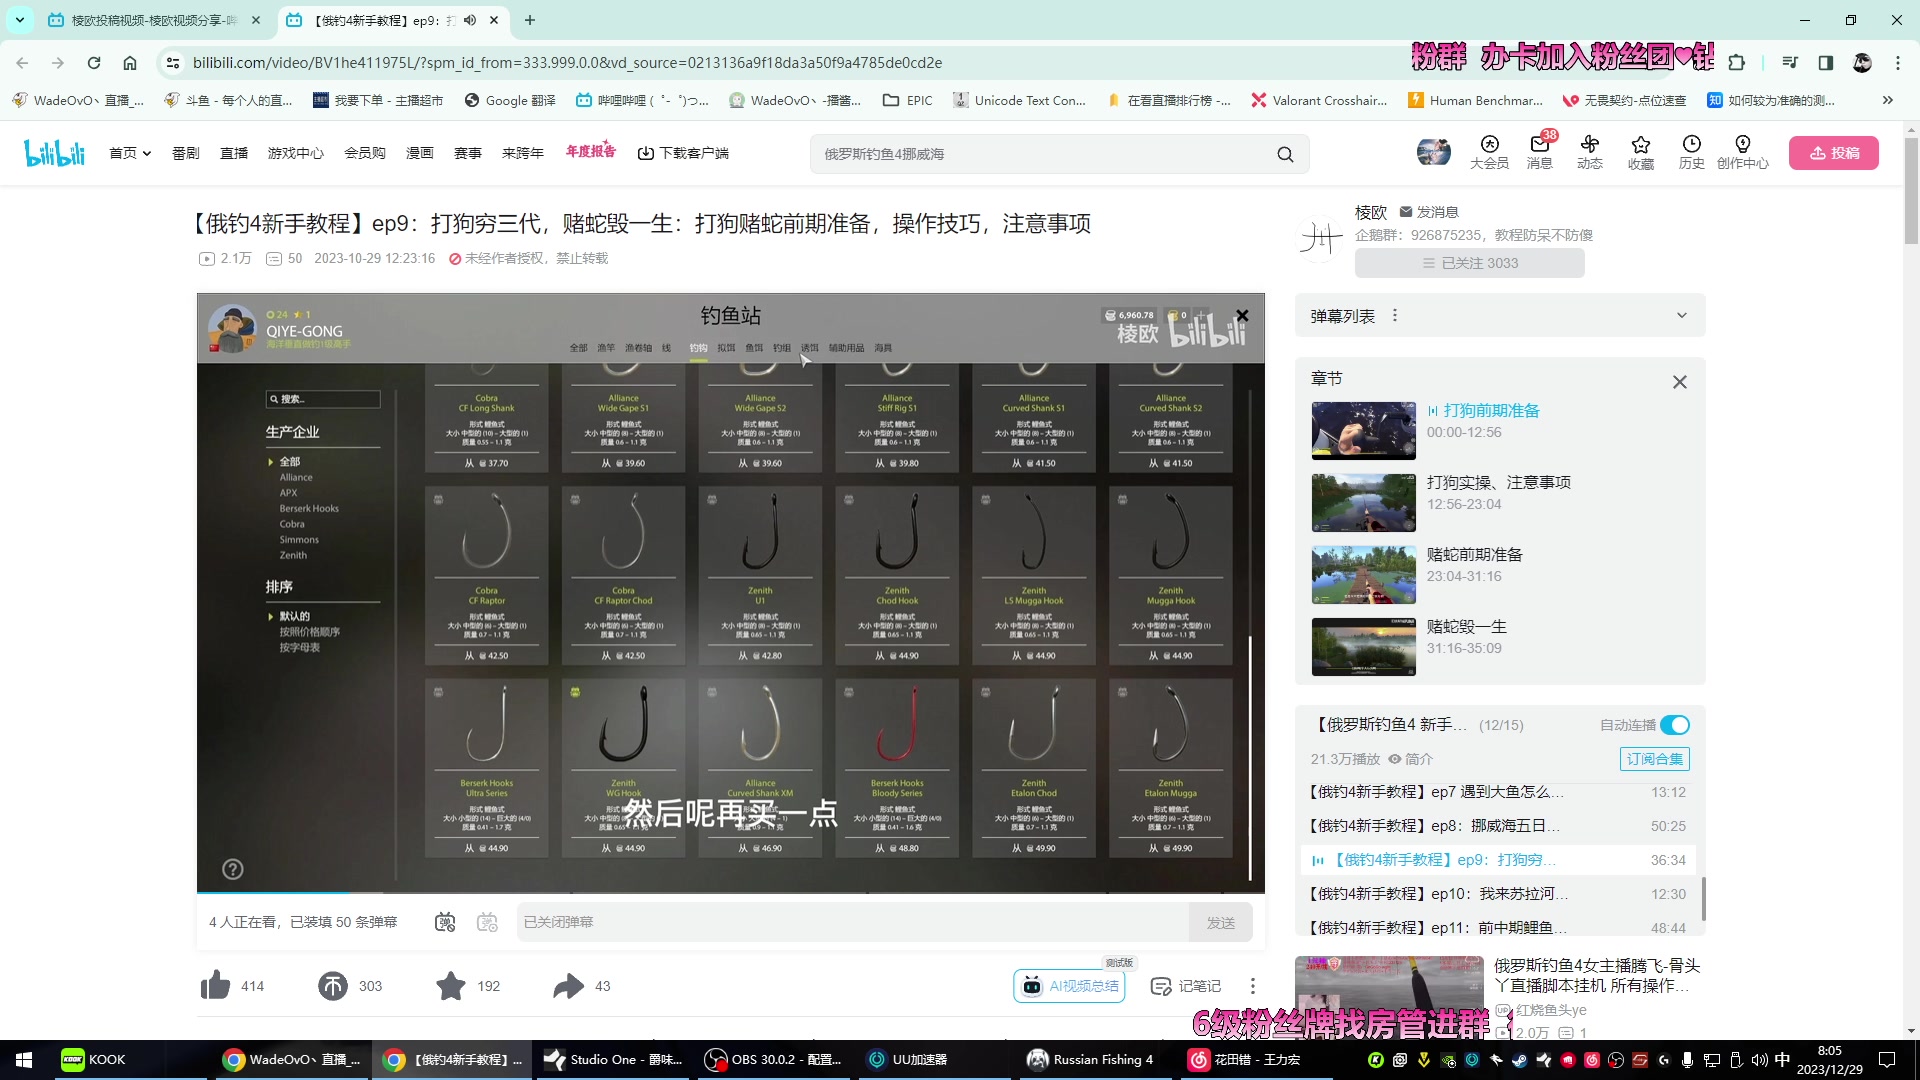Open OBS 30.0.2 from taskbar
This screenshot has height=1080, width=1920.
pyautogui.click(x=773, y=1059)
